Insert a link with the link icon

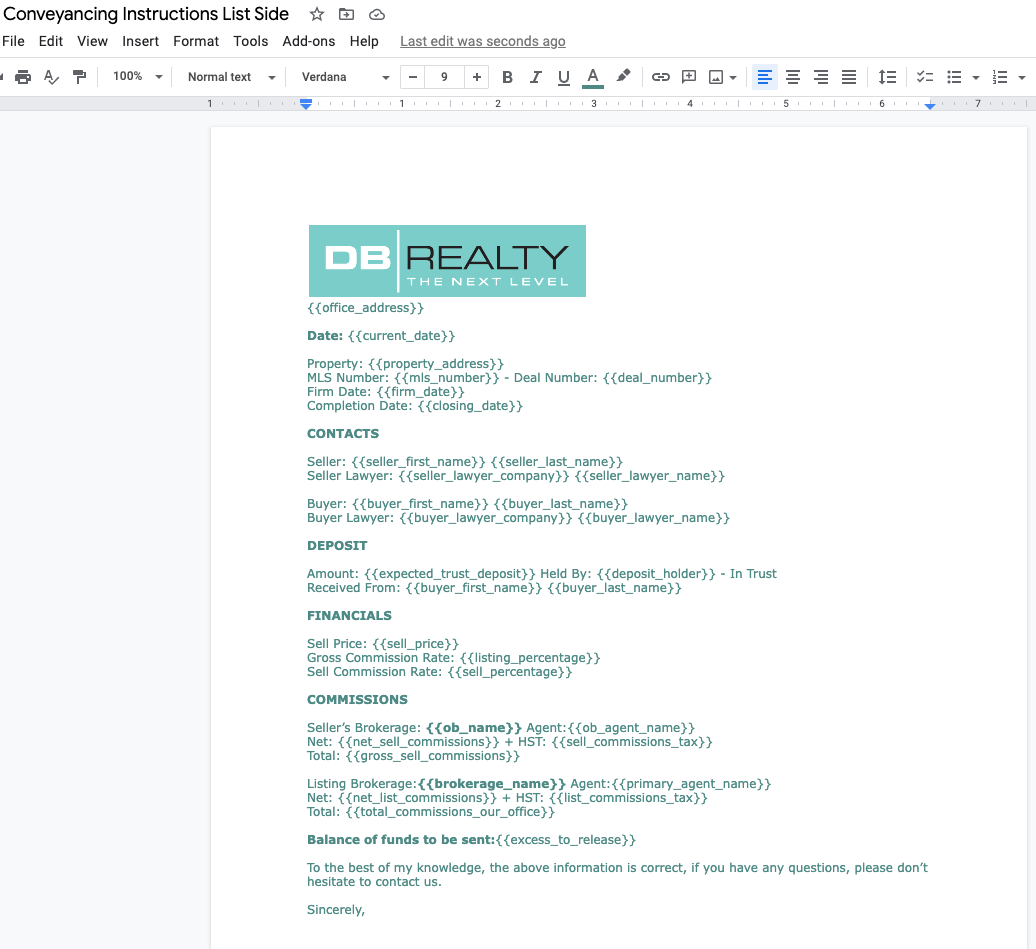661,77
